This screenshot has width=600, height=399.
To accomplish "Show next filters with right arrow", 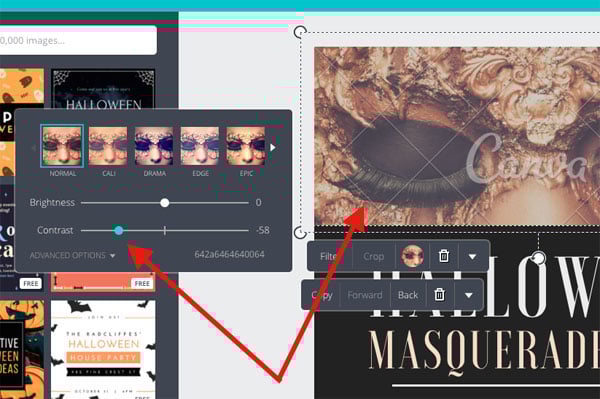I will coord(272,147).
